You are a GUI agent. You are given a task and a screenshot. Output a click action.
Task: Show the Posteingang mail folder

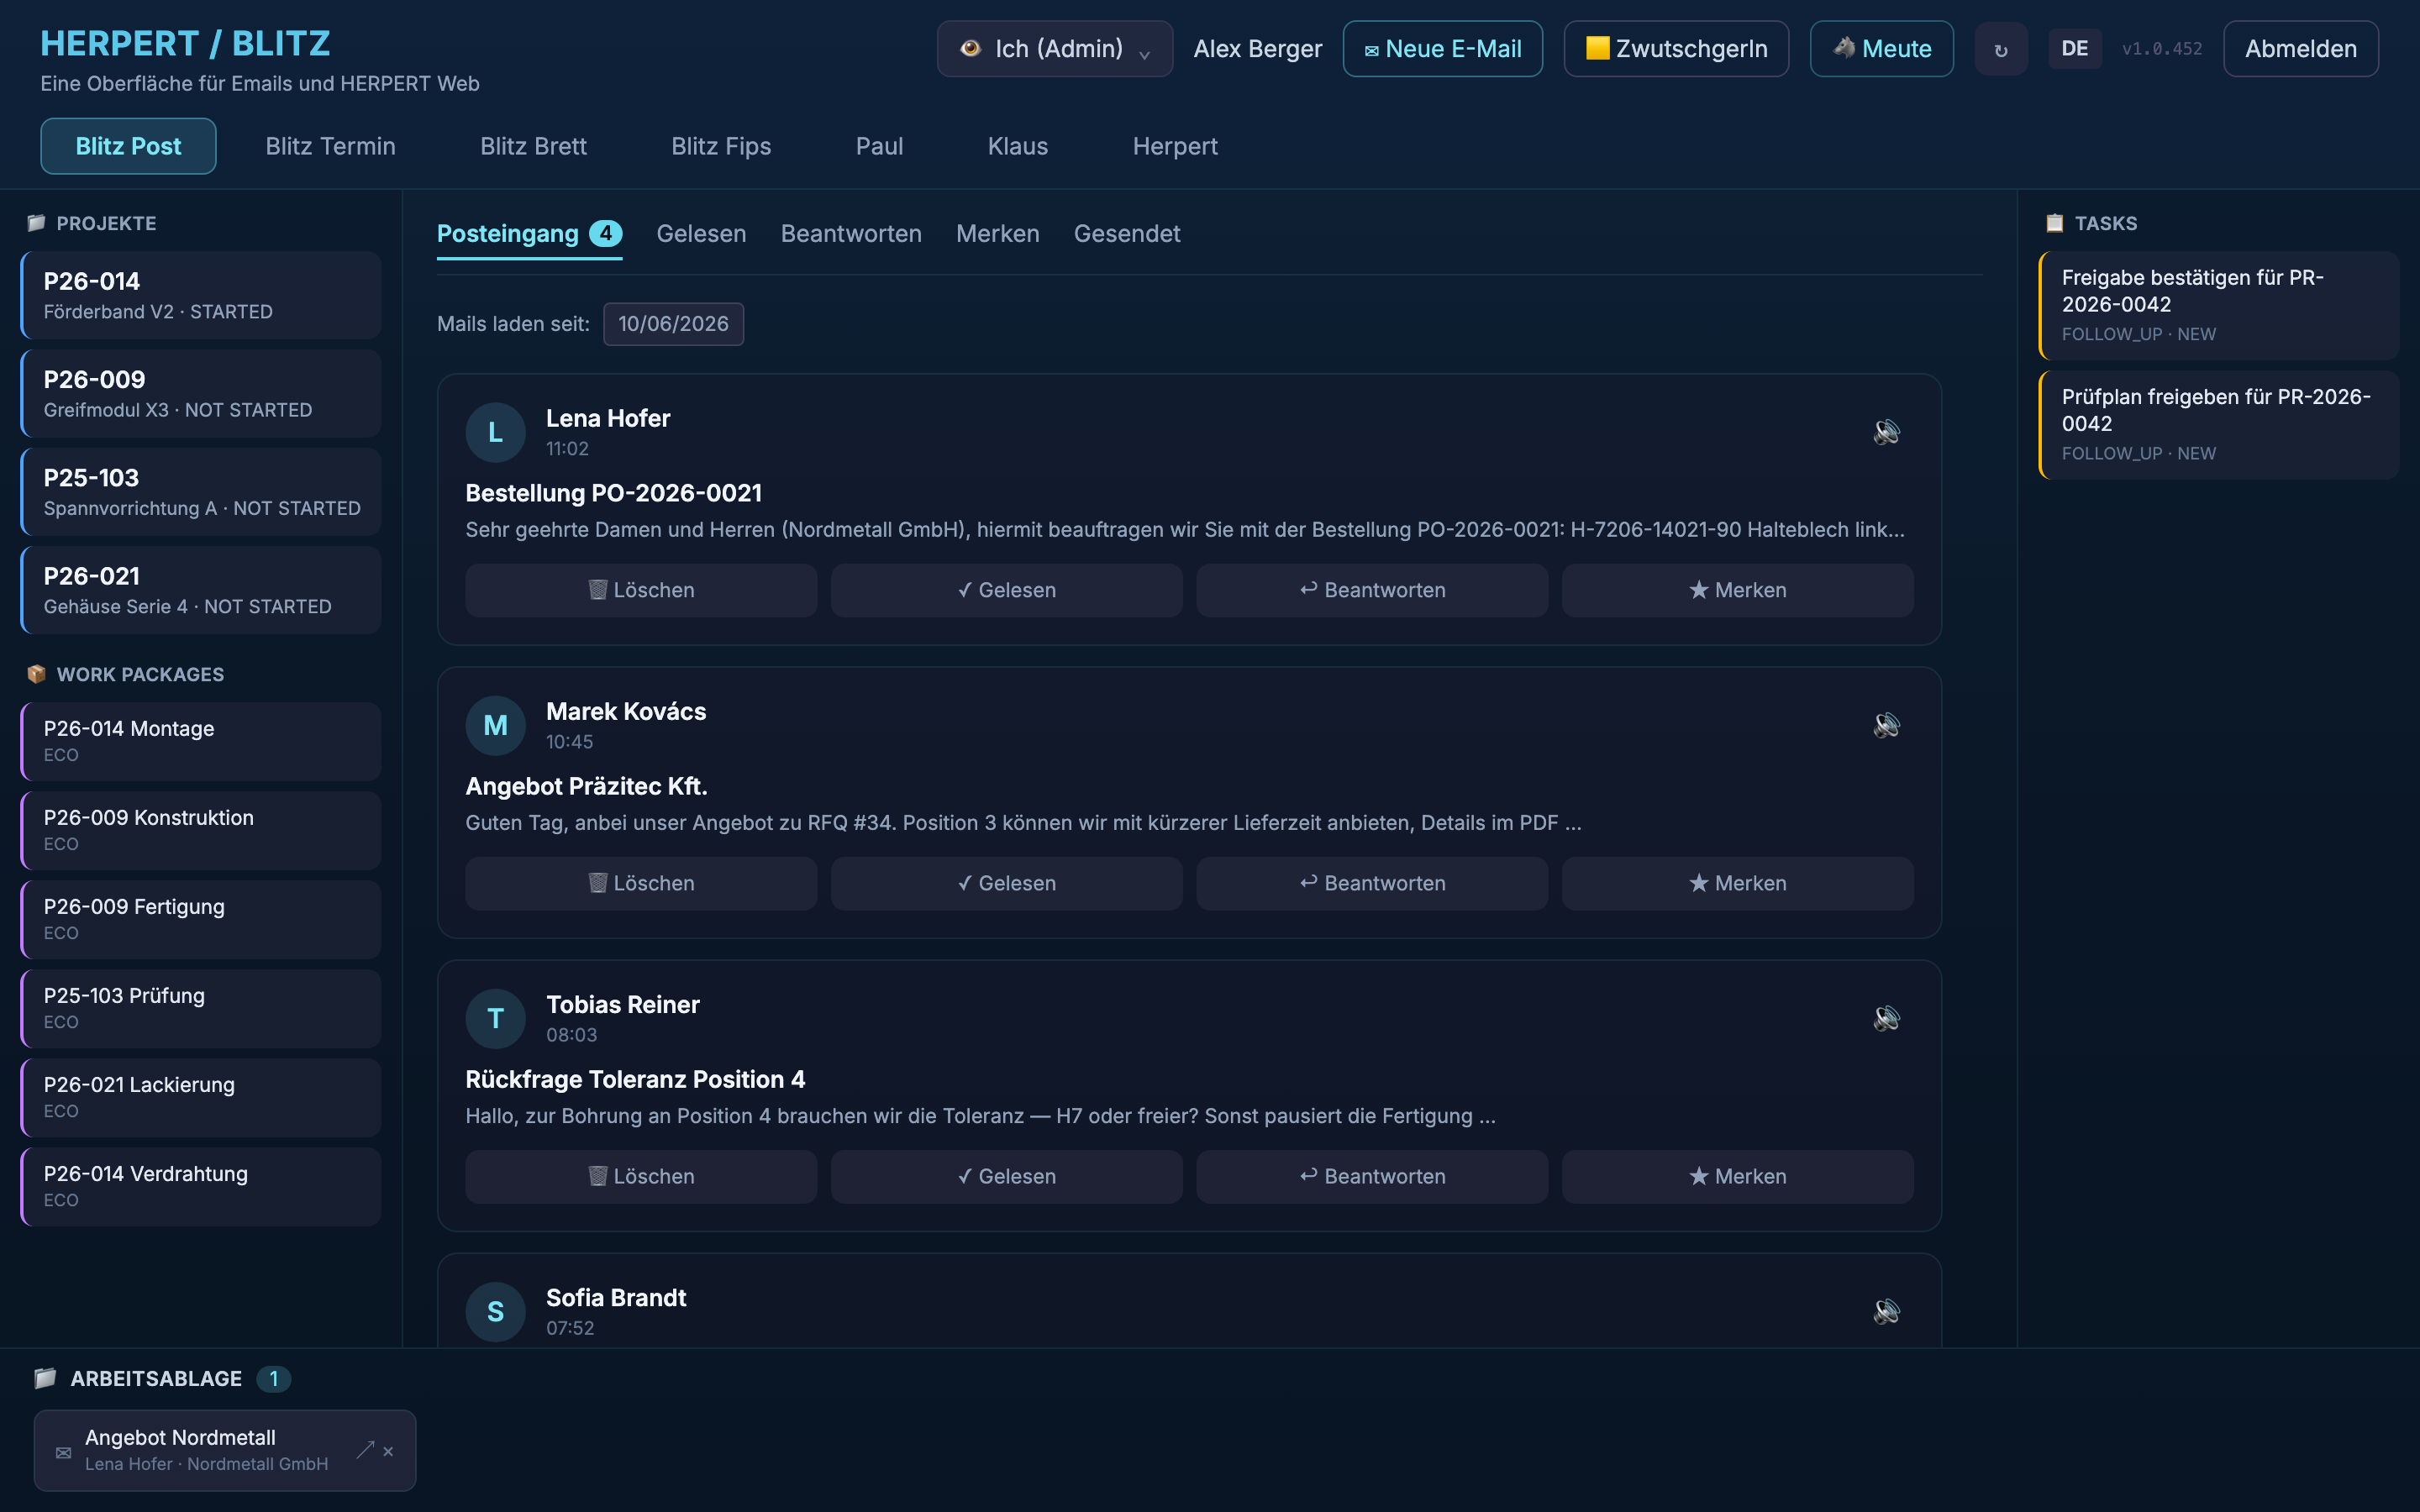pos(529,234)
